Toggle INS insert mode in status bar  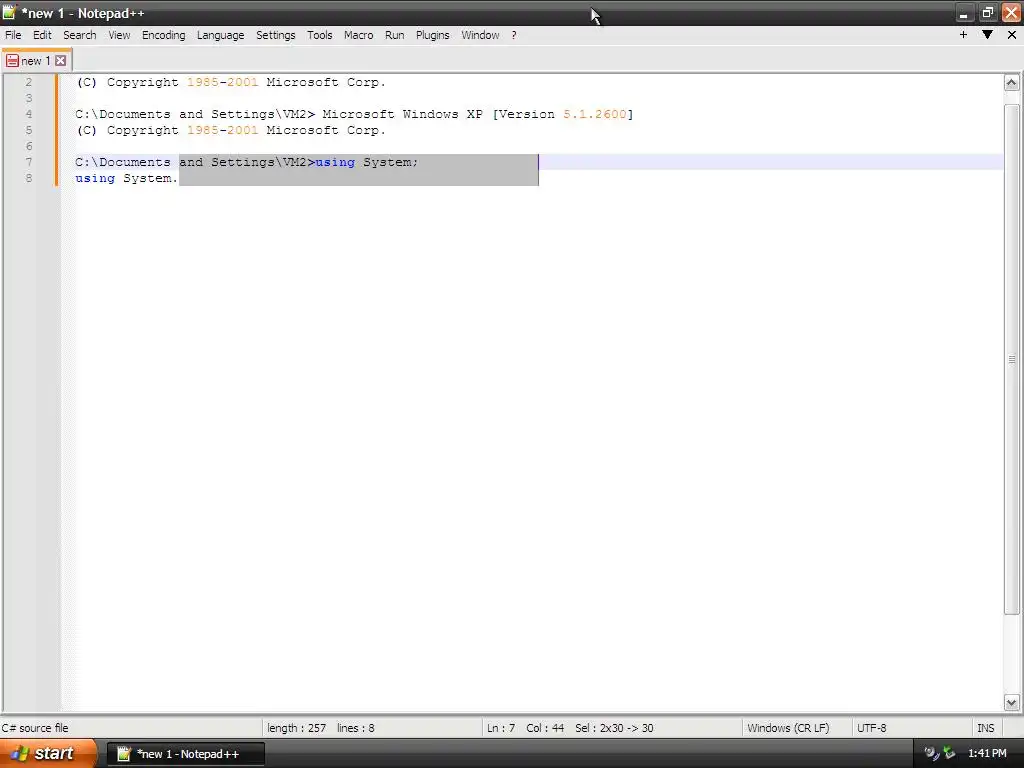pyautogui.click(x=985, y=728)
